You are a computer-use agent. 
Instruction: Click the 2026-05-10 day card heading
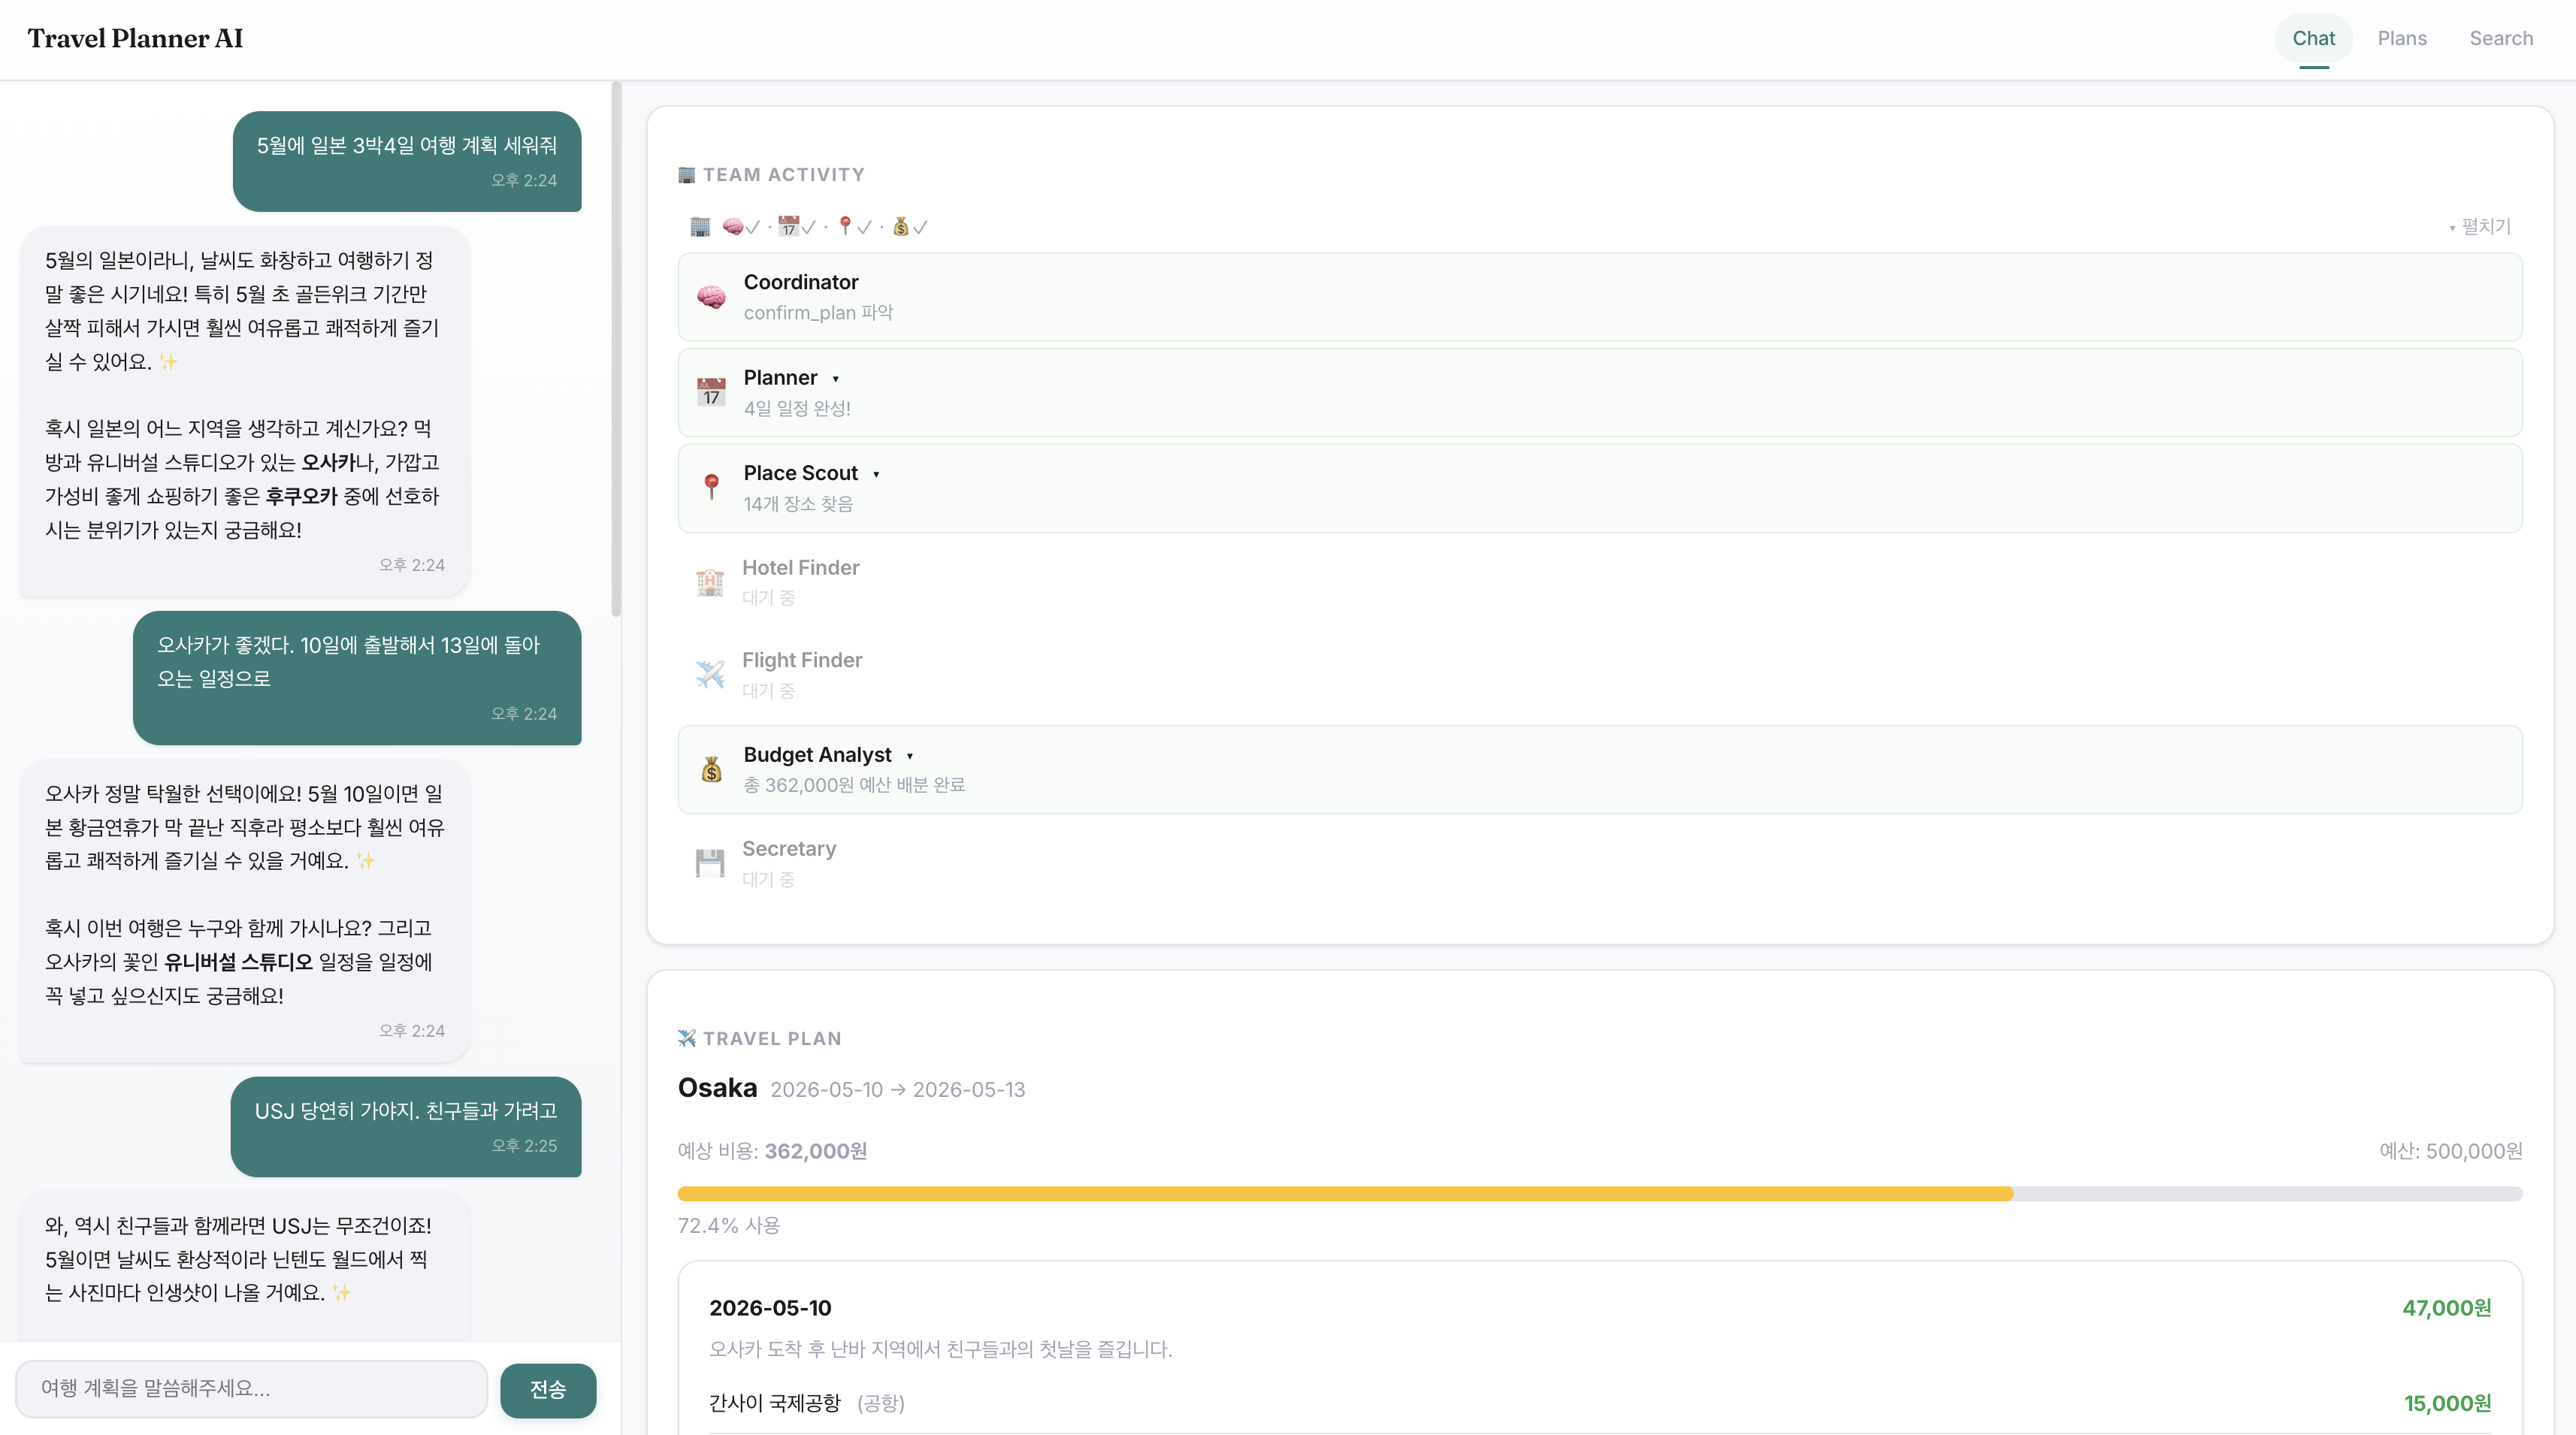[770, 1308]
